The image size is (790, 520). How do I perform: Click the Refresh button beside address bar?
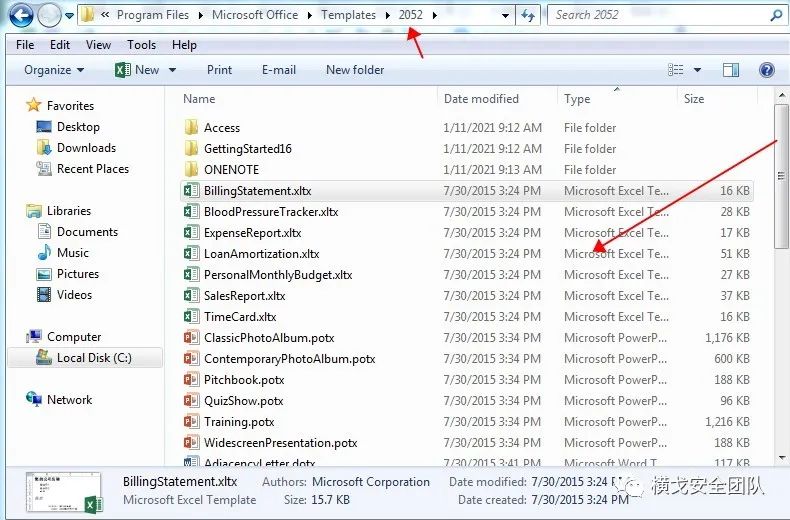pyautogui.click(x=528, y=16)
